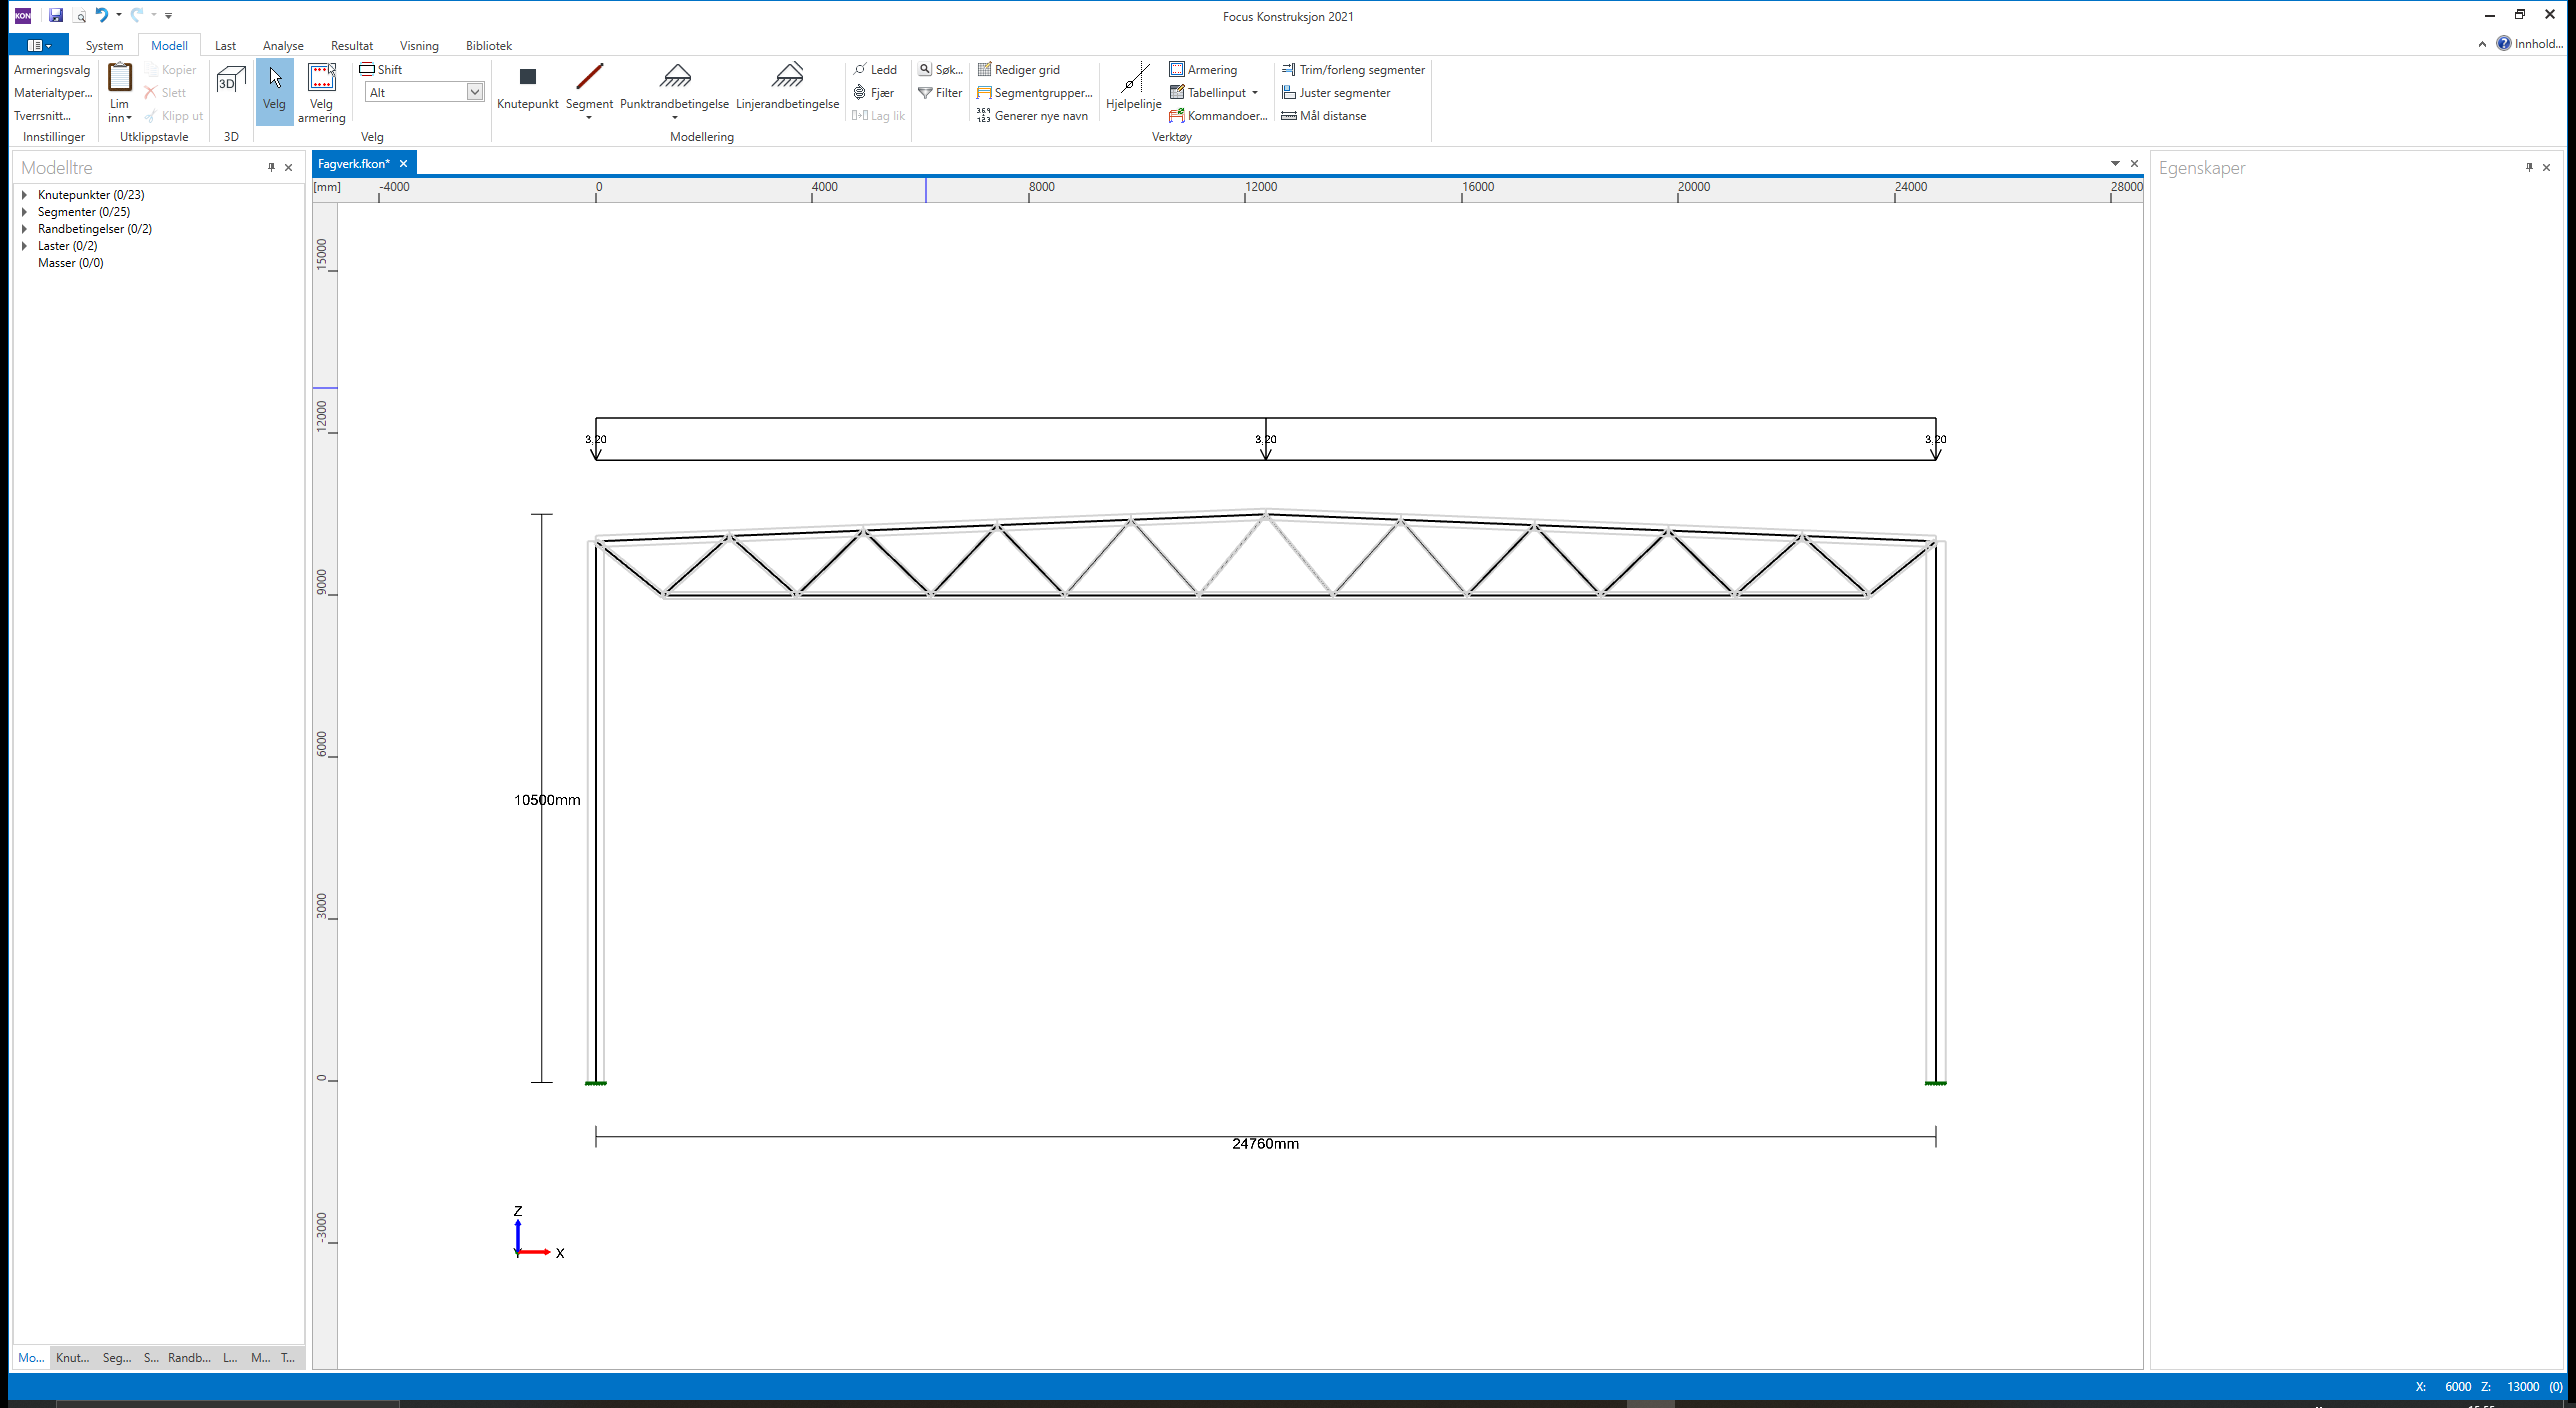Image resolution: width=2576 pixels, height=1408 pixels.
Task: Collapse the ribbon with the caret arrow
Action: [2482, 44]
